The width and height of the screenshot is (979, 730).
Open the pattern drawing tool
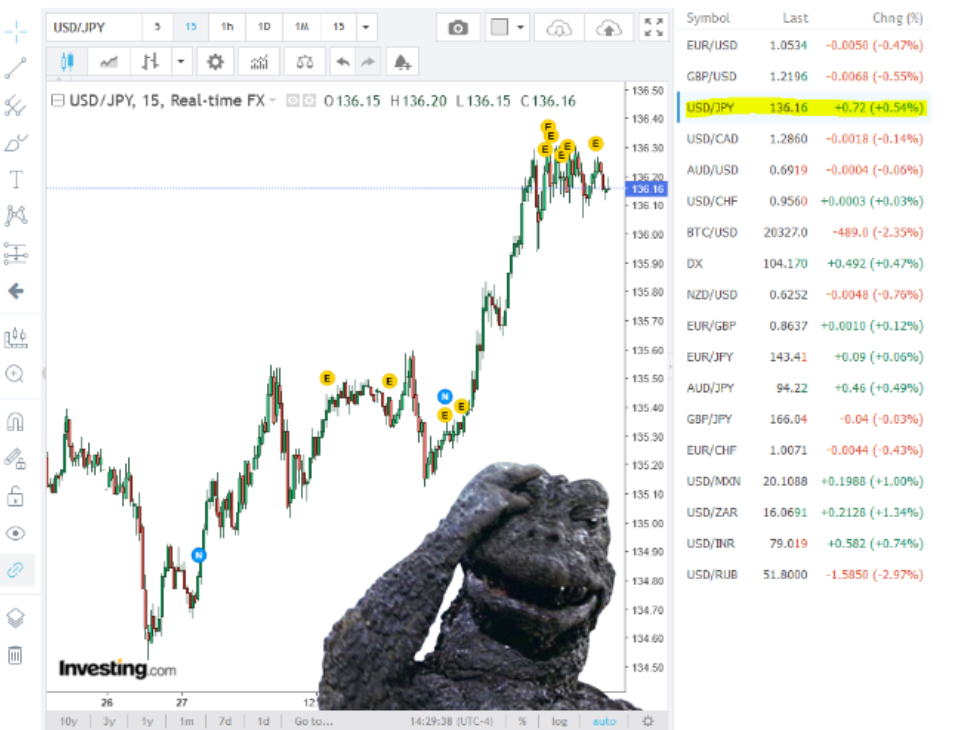pyautogui.click(x=16, y=216)
